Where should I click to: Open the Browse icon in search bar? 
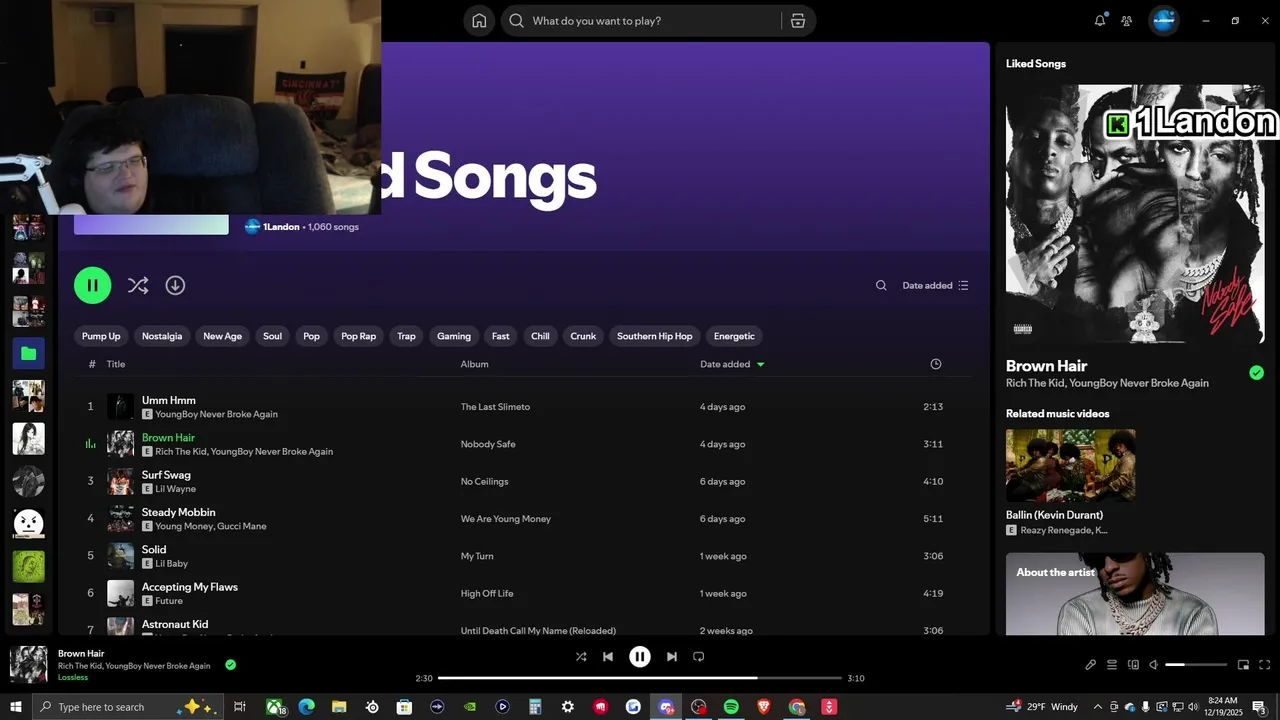point(797,21)
